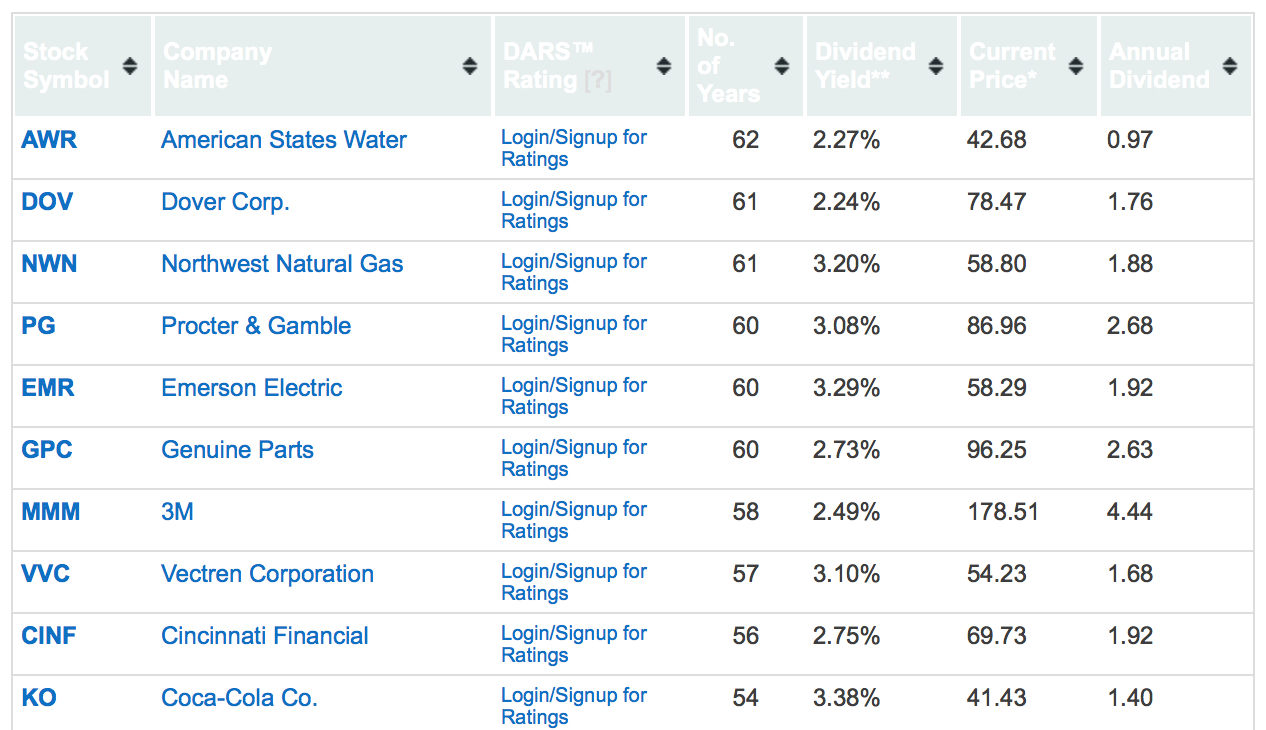Sort by No. of Years arrows
The height and width of the screenshot is (730, 1266).
tap(782, 66)
